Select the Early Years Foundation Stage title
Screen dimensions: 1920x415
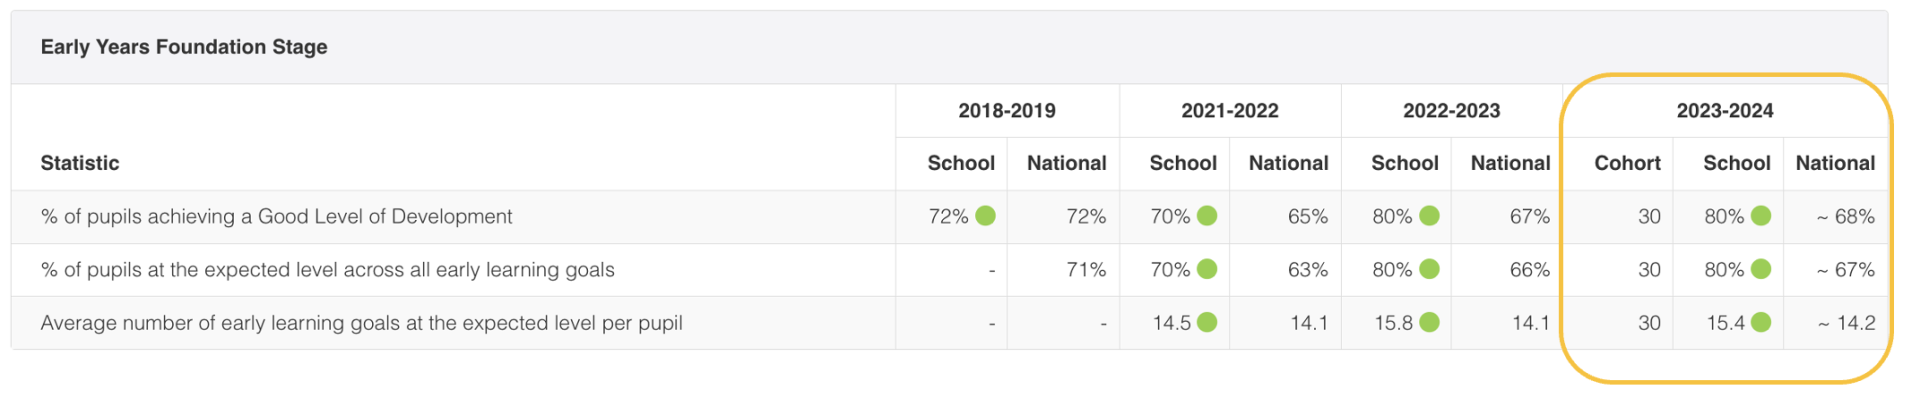(x=184, y=47)
